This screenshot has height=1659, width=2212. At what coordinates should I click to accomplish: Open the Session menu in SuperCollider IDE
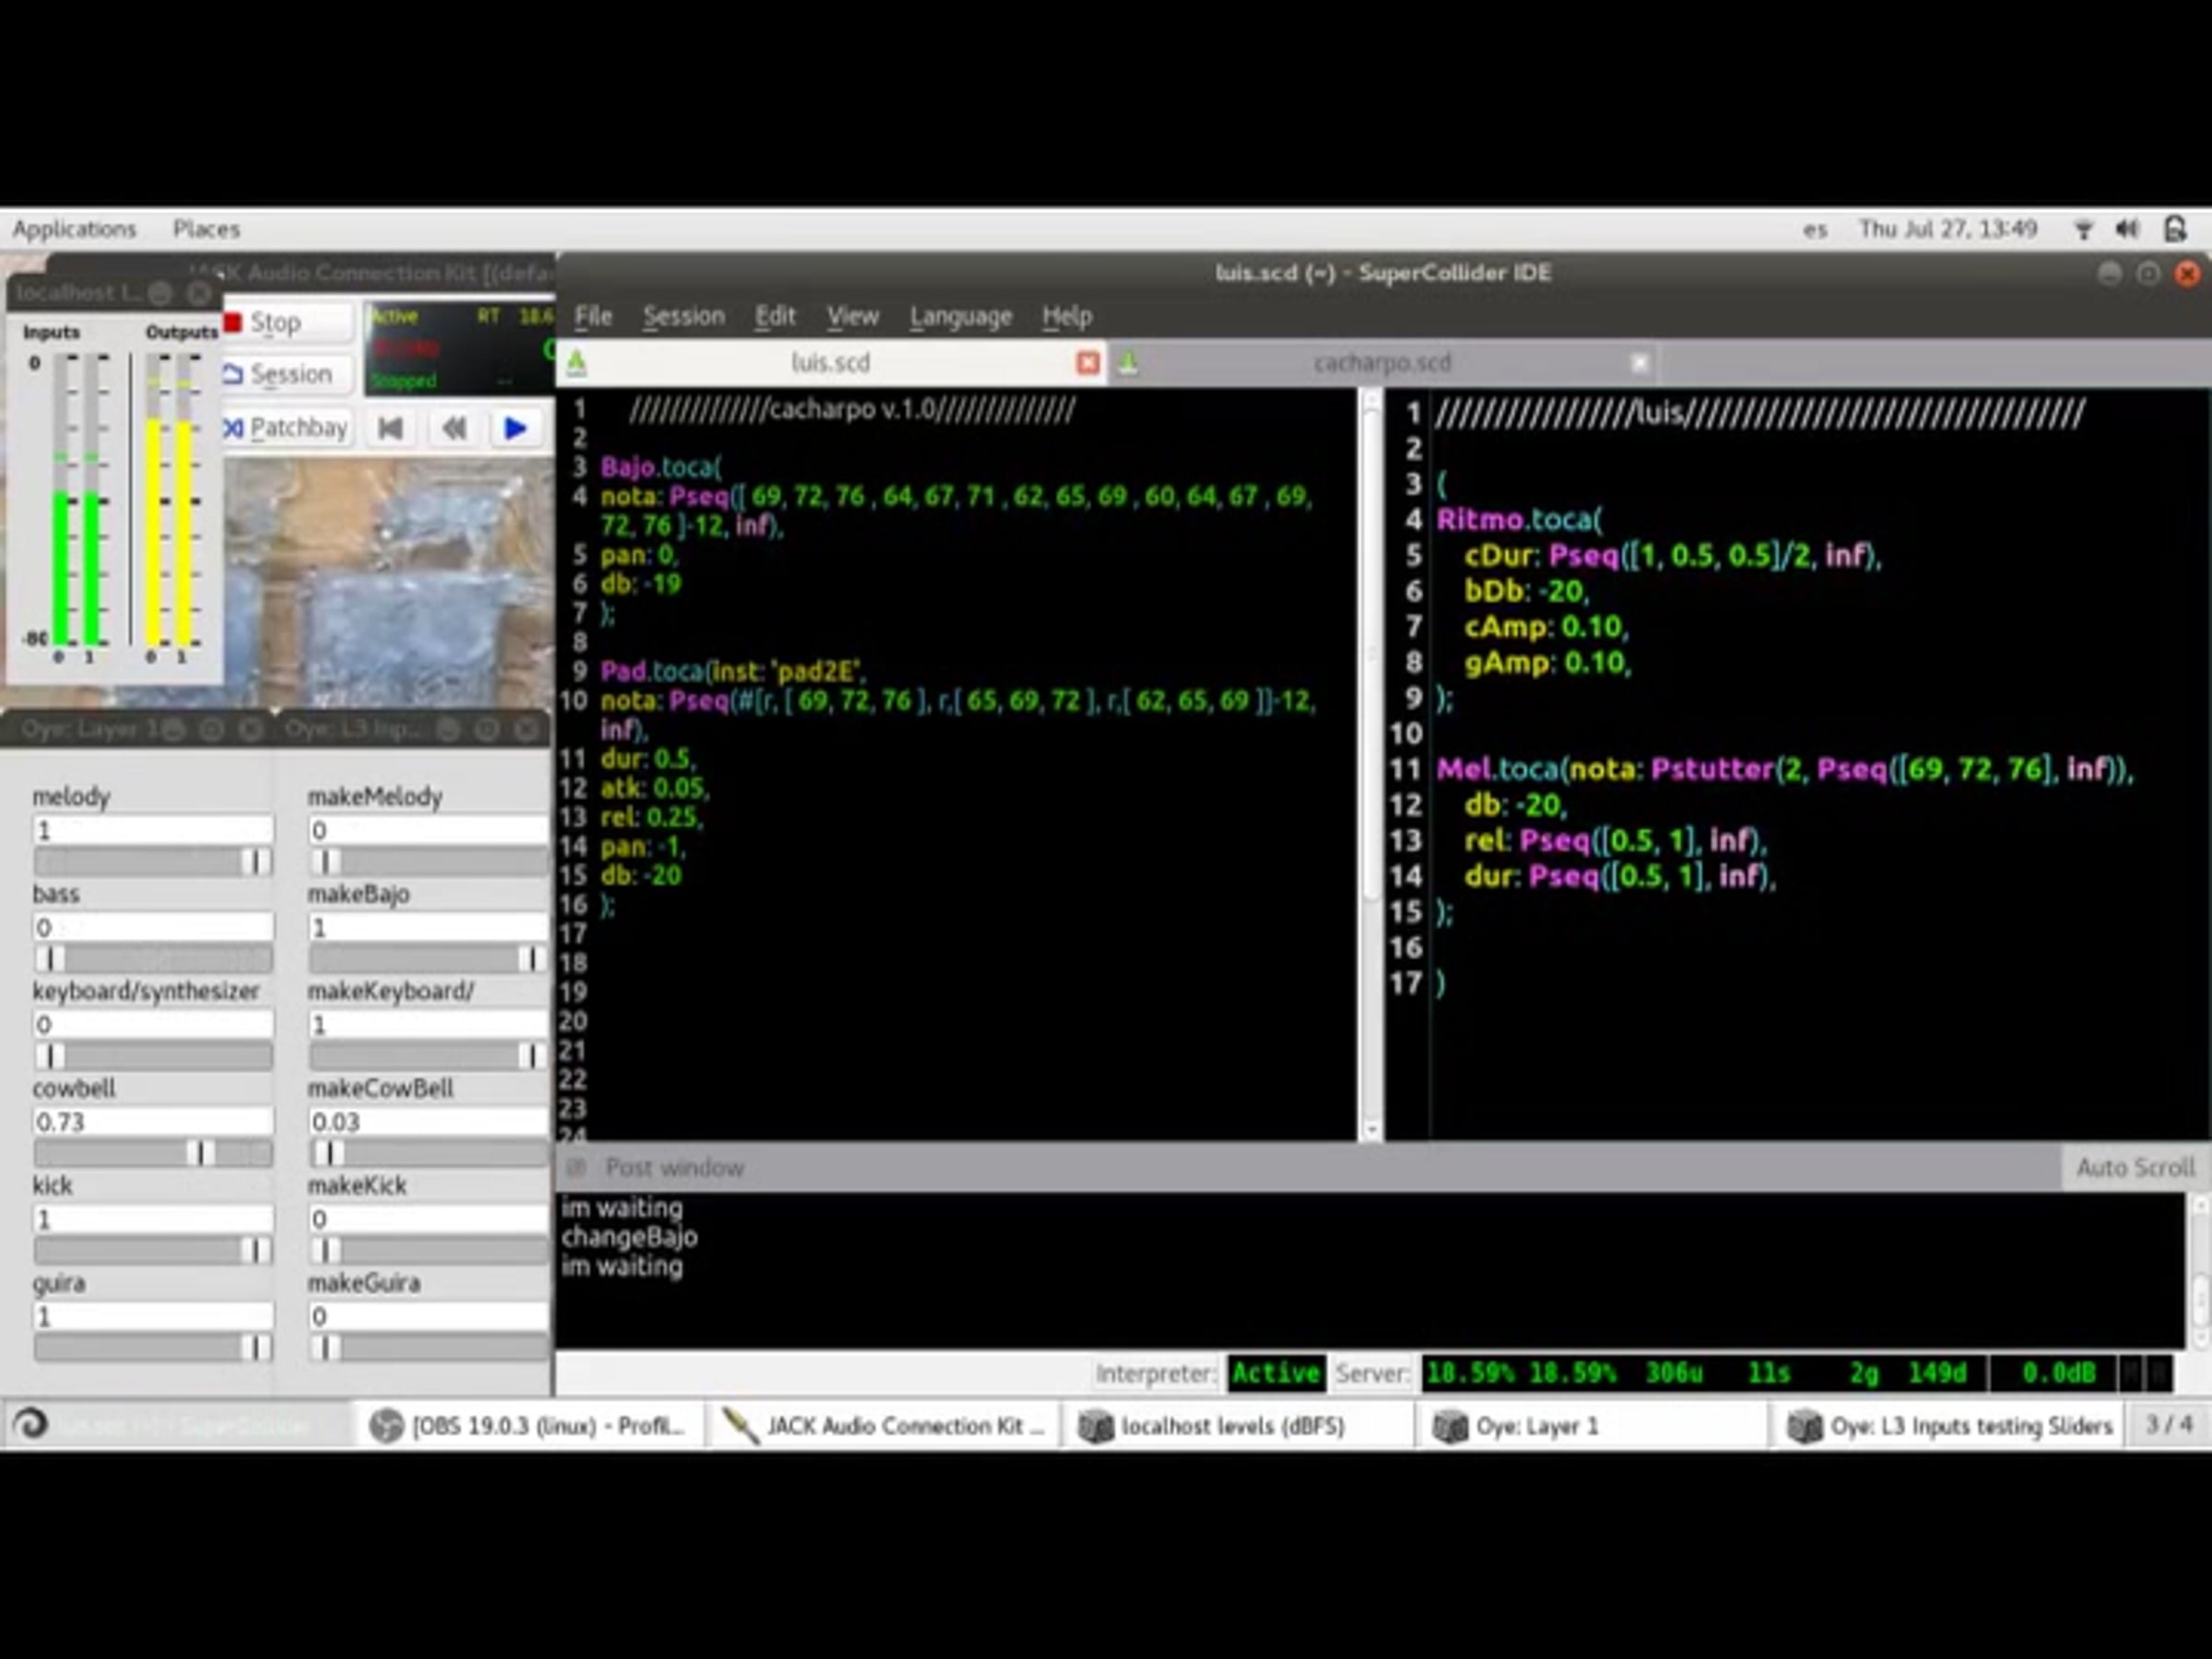[684, 317]
